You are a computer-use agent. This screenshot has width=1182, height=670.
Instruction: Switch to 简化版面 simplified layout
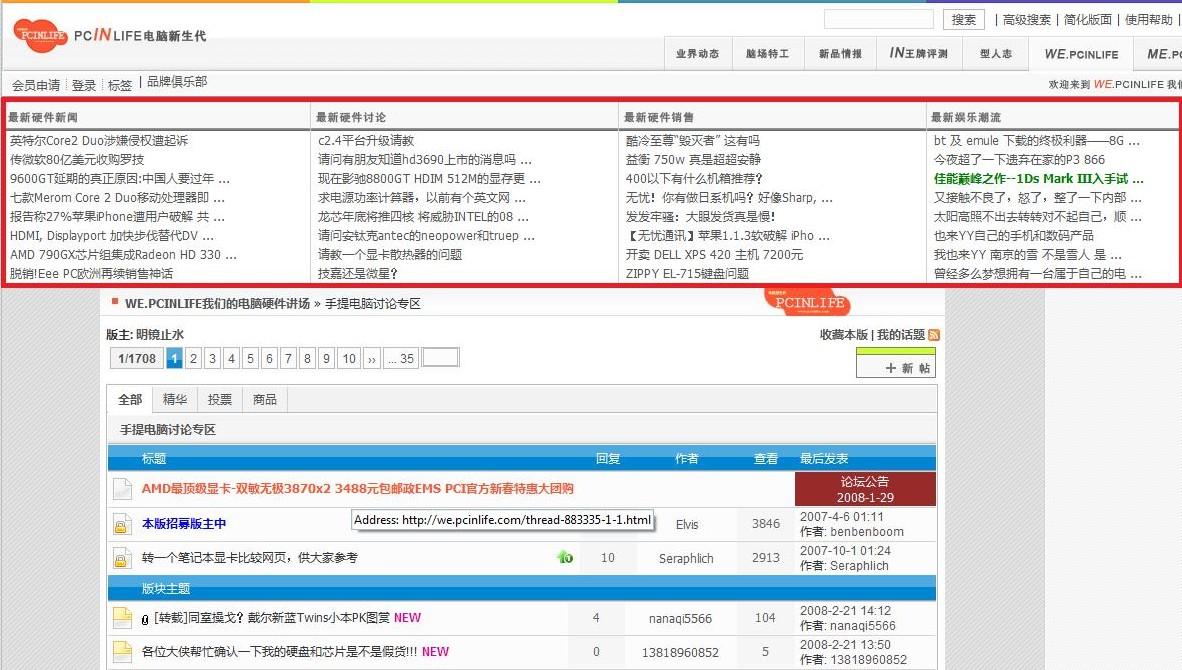click(x=1087, y=20)
